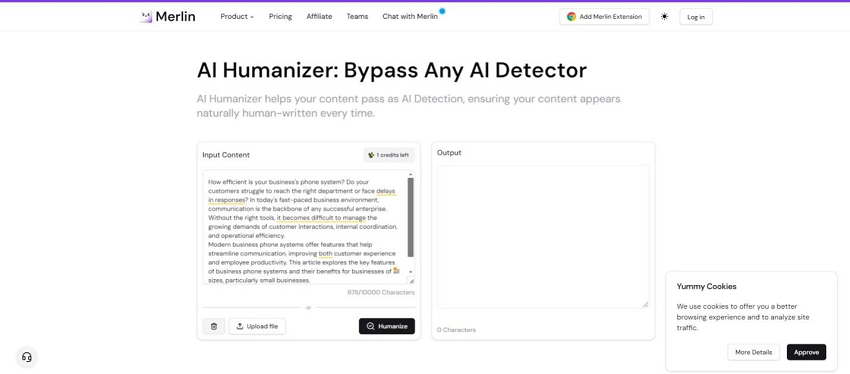Click the Log in button

696,17
